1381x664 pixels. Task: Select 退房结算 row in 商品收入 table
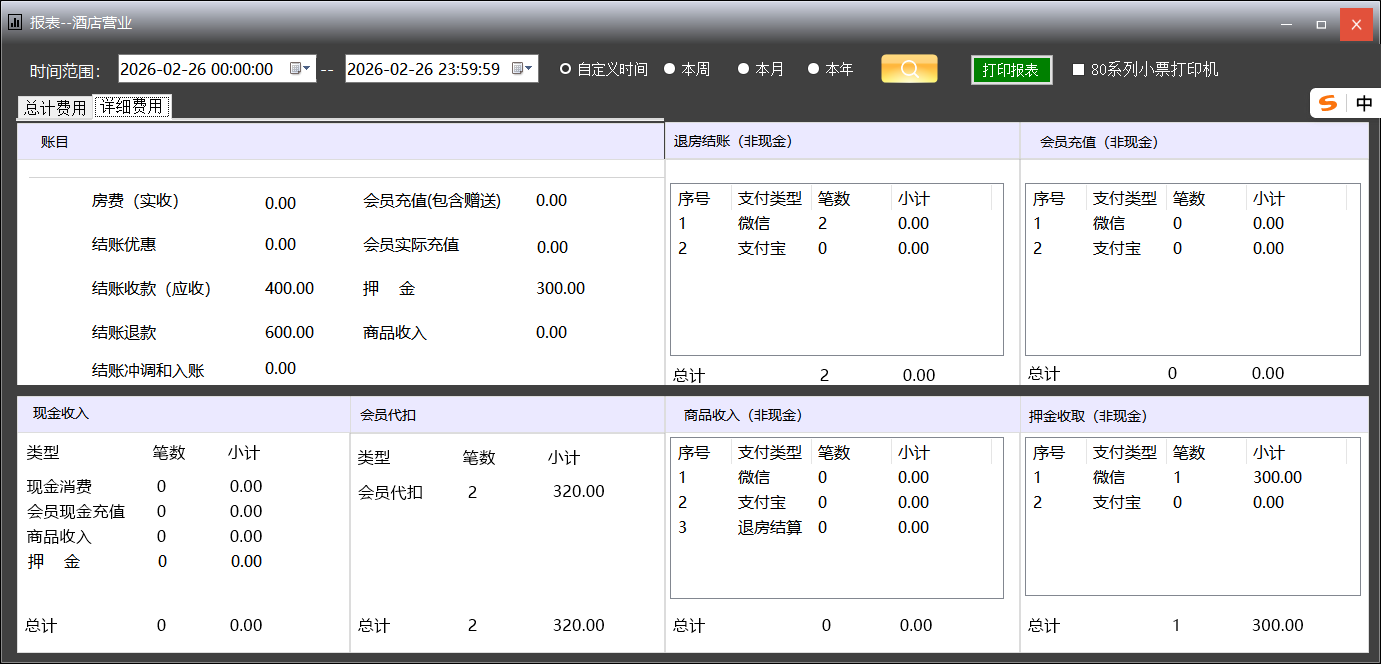point(769,527)
